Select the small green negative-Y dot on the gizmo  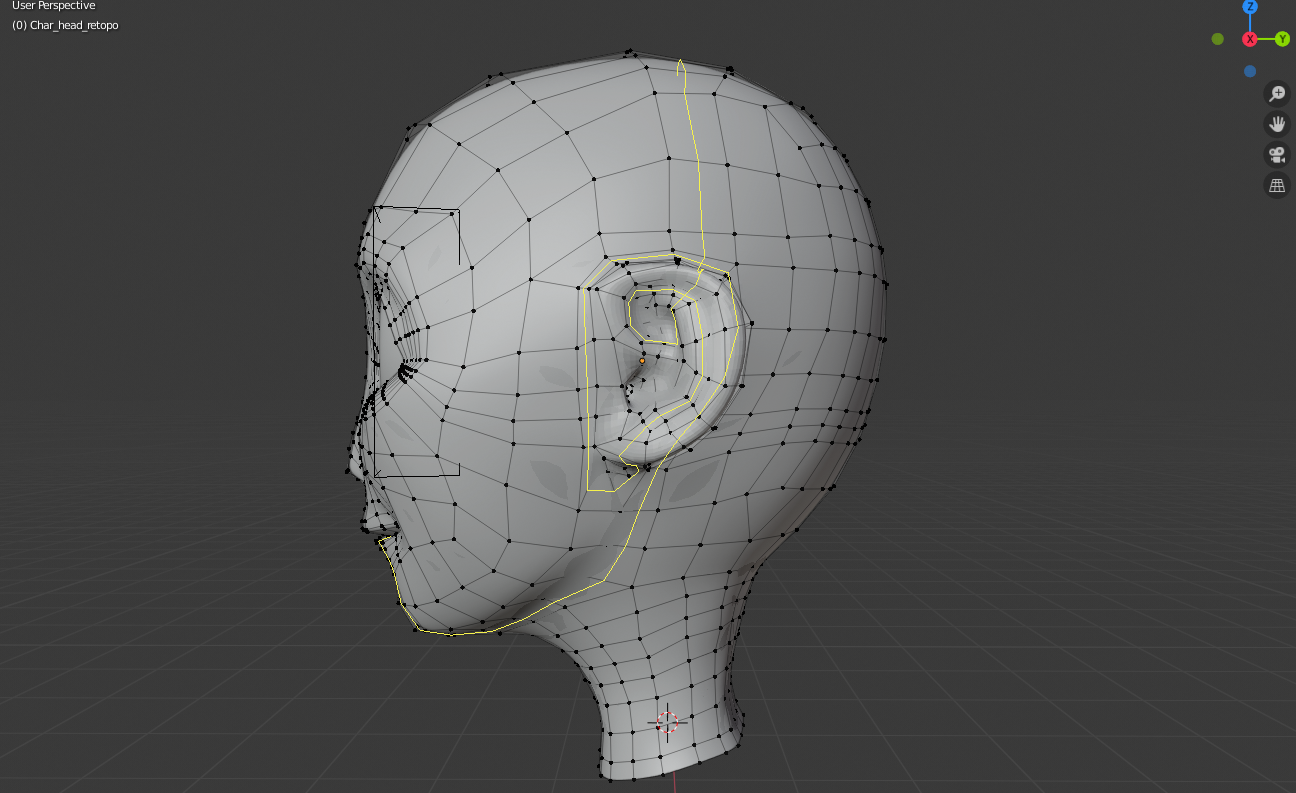pos(1217,38)
